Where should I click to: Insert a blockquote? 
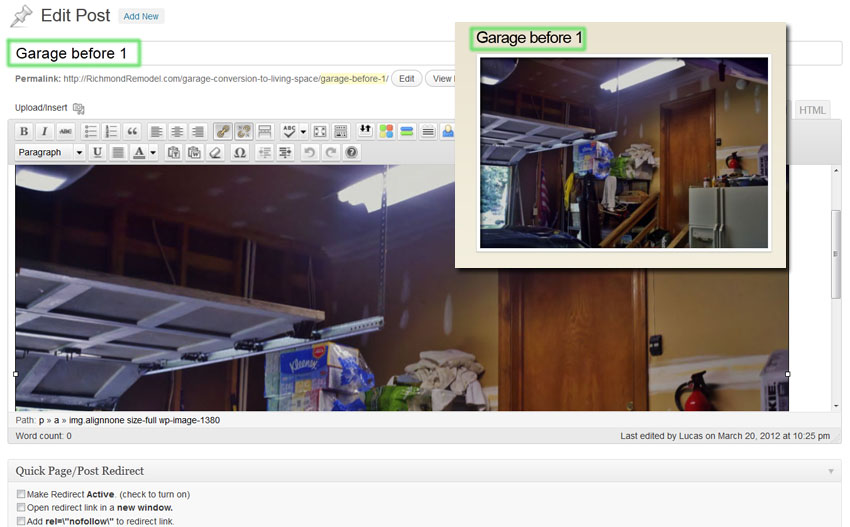(132, 131)
